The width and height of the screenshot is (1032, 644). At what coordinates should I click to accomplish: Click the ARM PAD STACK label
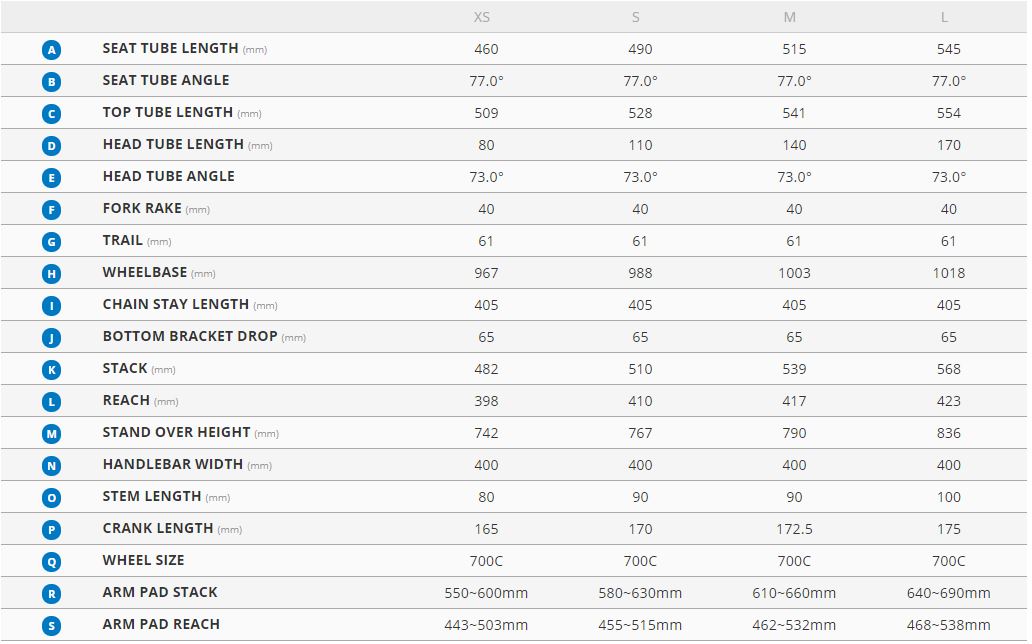click(x=160, y=592)
